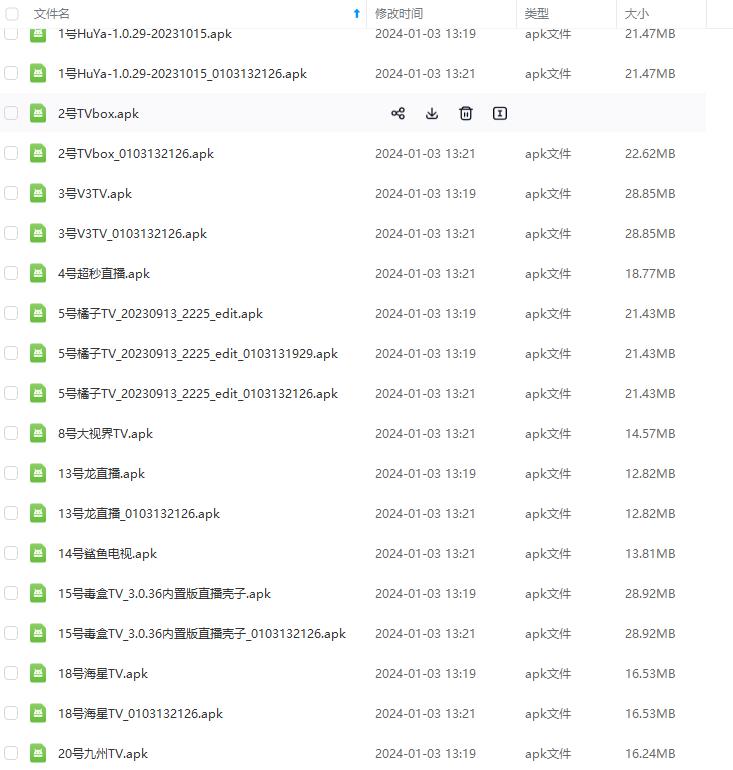Check the box for 13号龙直播.apk

tap(11, 473)
